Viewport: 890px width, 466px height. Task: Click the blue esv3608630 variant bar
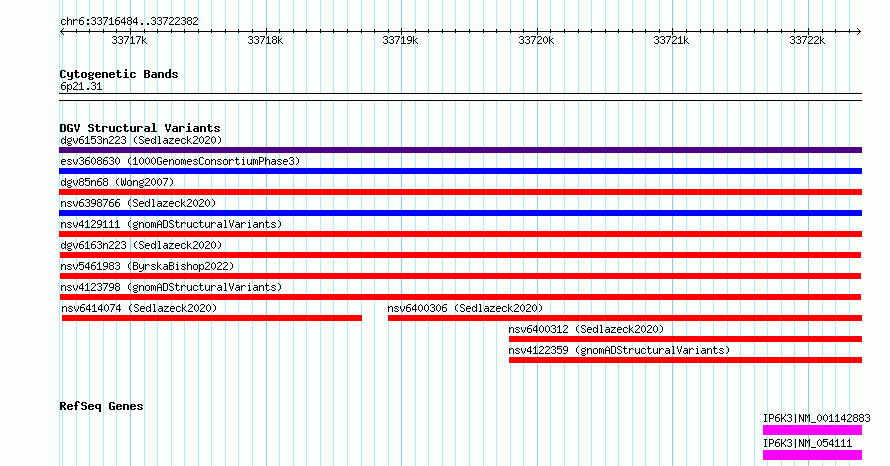pyautogui.click(x=460, y=171)
